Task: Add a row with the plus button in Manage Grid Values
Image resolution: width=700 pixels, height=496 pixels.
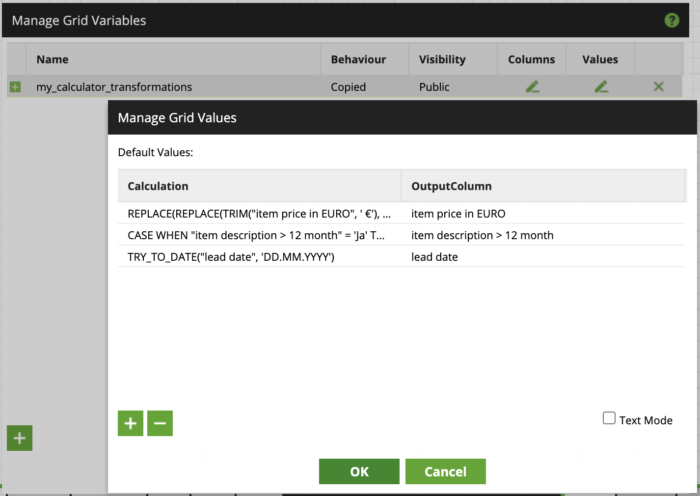Action: 130,423
